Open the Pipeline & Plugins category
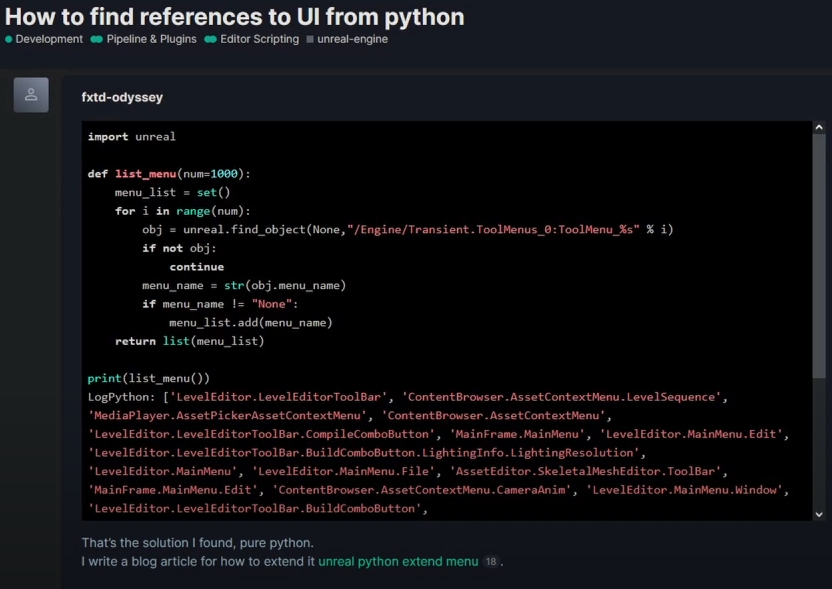The height and width of the screenshot is (589, 832). point(143,39)
